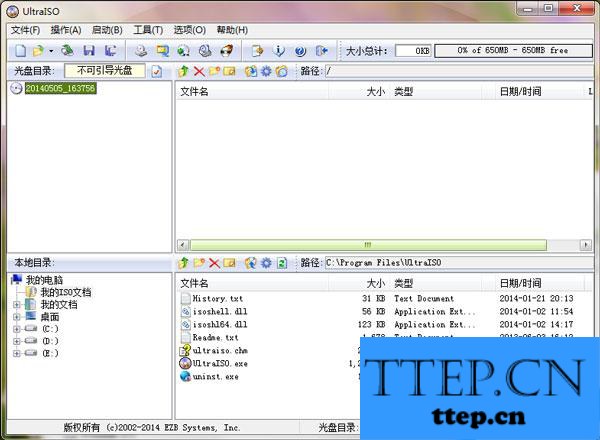
Task: Click the green Open CD/DVD disc icon
Action: [68, 51]
